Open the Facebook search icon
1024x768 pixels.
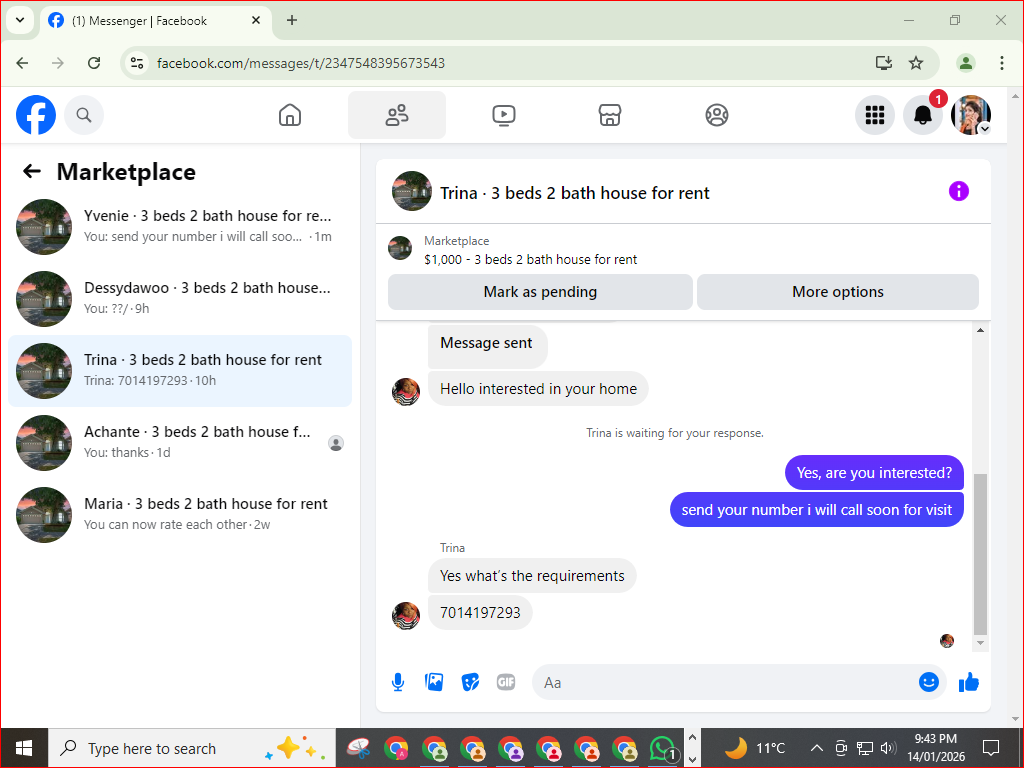[84, 115]
